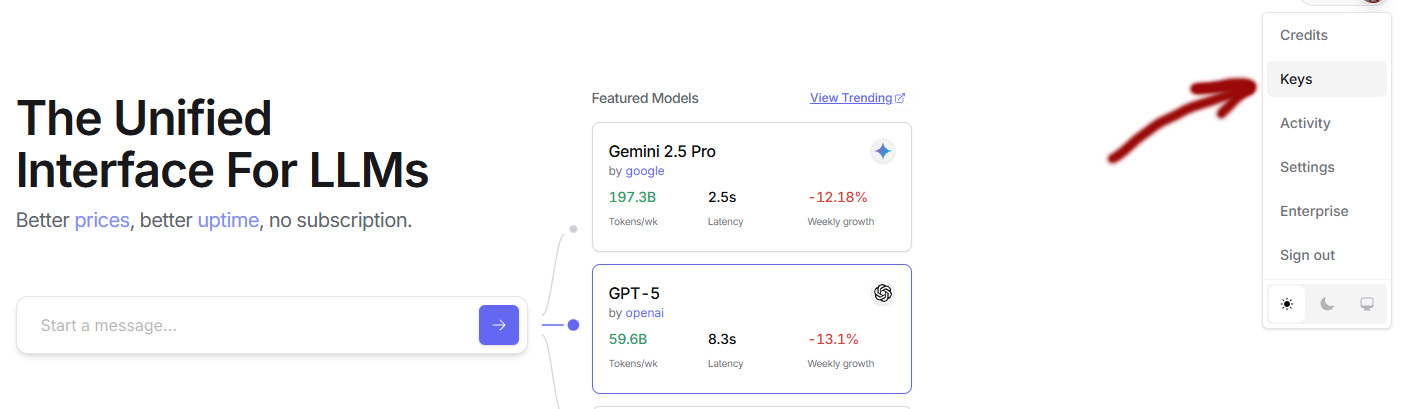Follow the 'google' provider link
The height and width of the screenshot is (409, 1404).
tap(645, 171)
